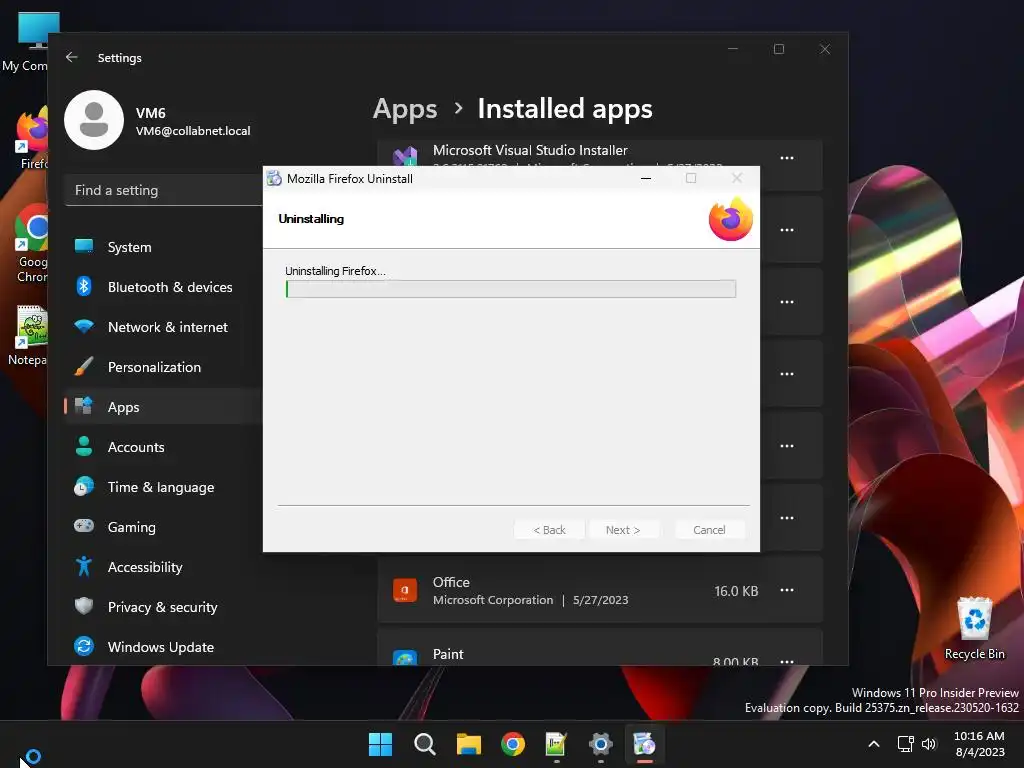The width and height of the screenshot is (1024, 768).
Task: Click the network status tray icon
Action: click(x=906, y=744)
